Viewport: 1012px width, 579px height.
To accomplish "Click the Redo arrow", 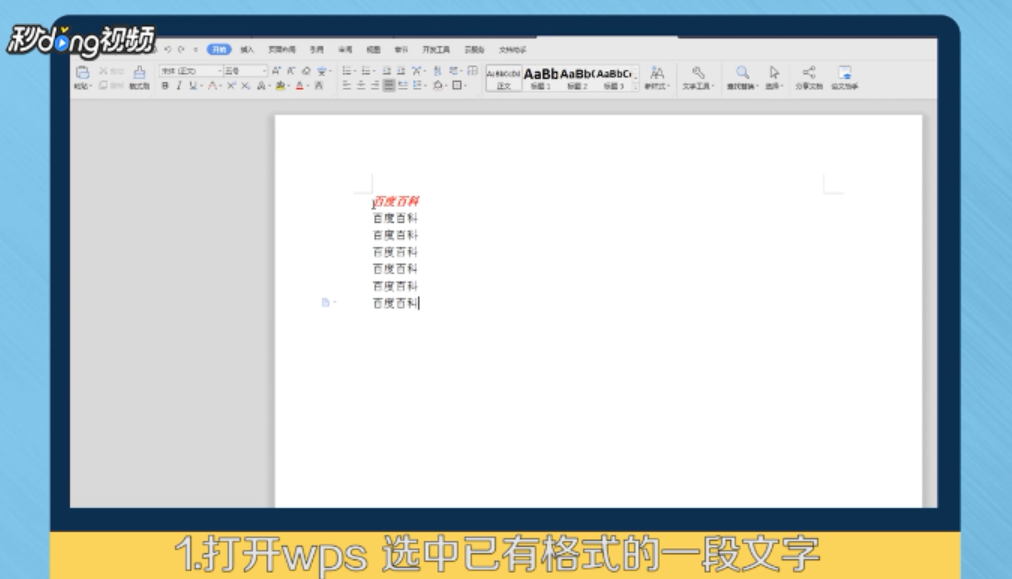I will pyautogui.click(x=181, y=50).
